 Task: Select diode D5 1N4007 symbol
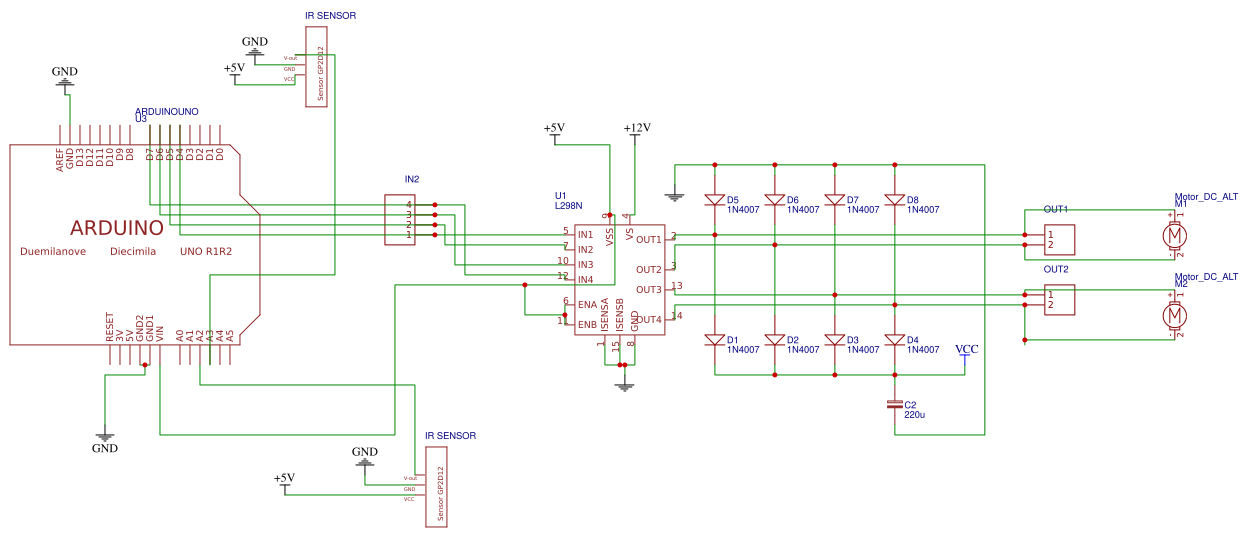tap(715, 200)
